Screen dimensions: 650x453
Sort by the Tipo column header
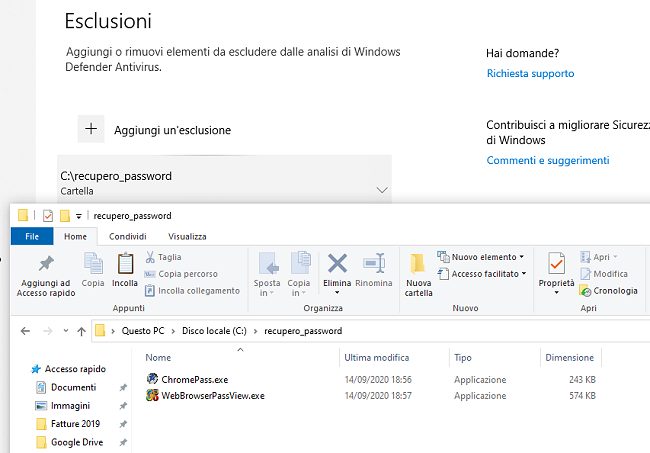[463, 357]
